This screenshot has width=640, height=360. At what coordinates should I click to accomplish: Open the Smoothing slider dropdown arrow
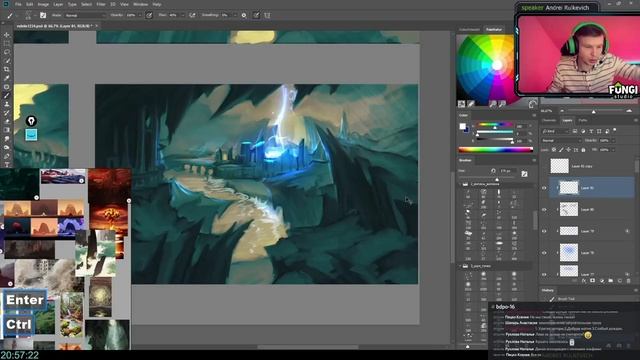pos(235,15)
